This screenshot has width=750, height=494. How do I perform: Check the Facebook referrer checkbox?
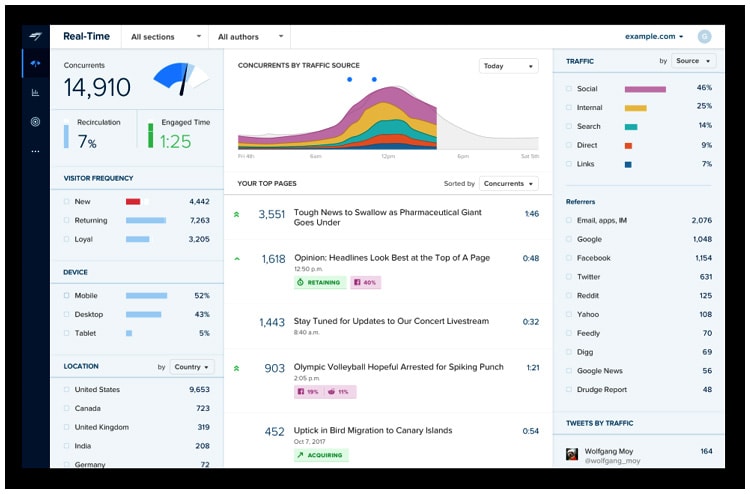pyautogui.click(x=569, y=258)
